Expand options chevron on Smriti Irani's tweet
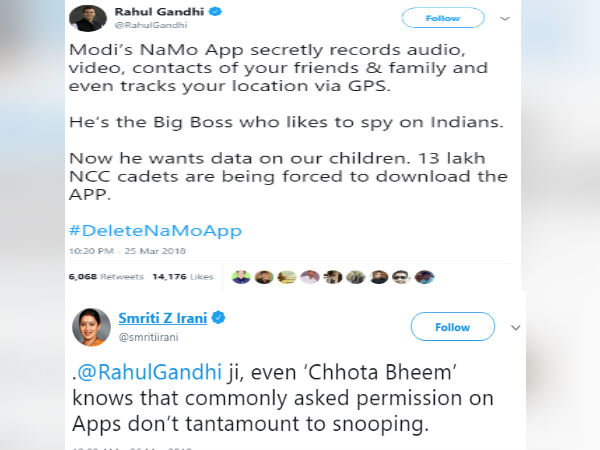This screenshot has height=450, width=600. [x=516, y=327]
